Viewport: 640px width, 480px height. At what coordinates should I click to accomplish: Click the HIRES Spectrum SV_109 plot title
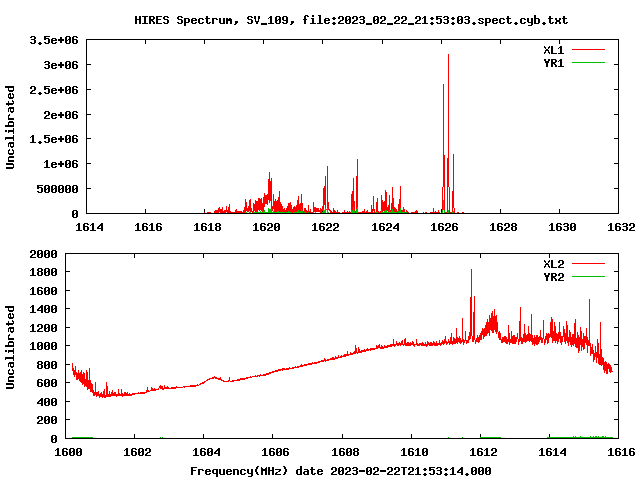click(x=351, y=20)
